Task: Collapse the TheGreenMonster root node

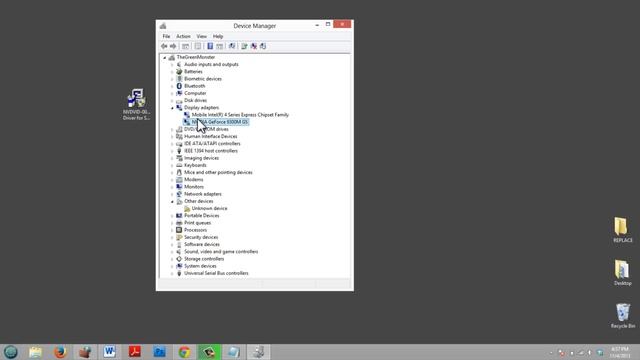Action: 165,58
